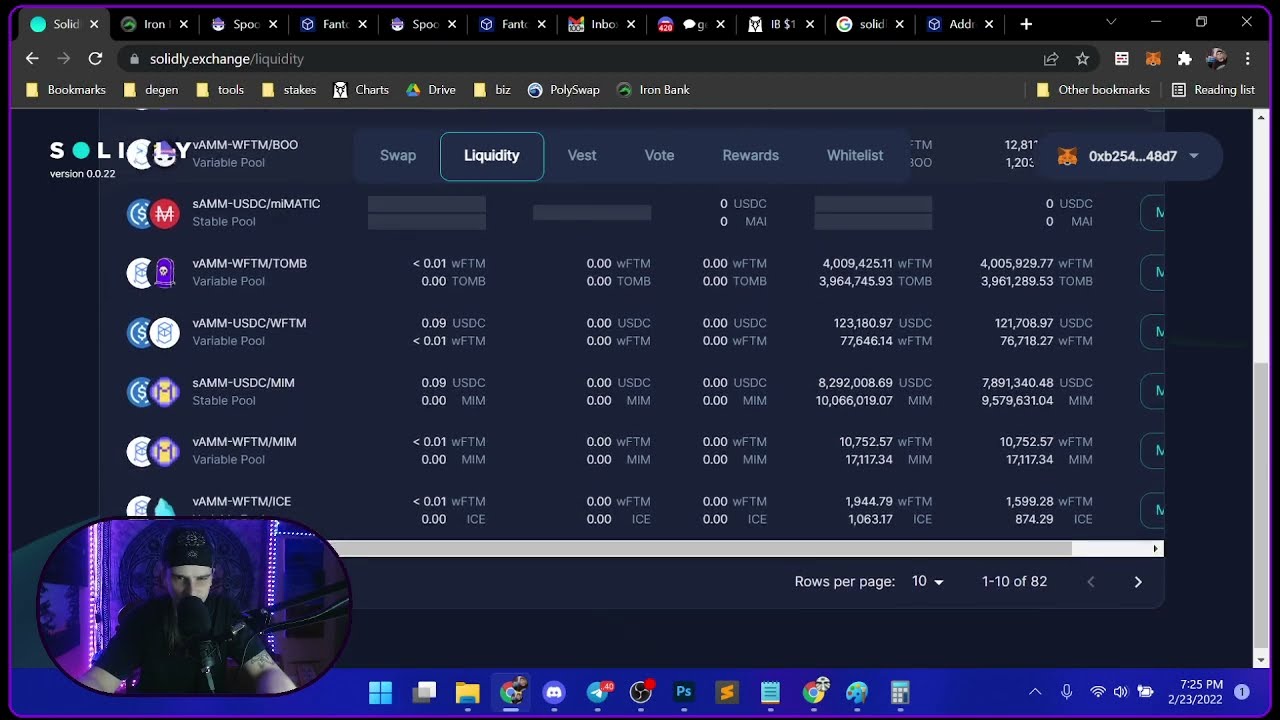Click the vAMM-WFTM/ICE pool name
This screenshot has height=720, width=1280.
click(x=242, y=502)
